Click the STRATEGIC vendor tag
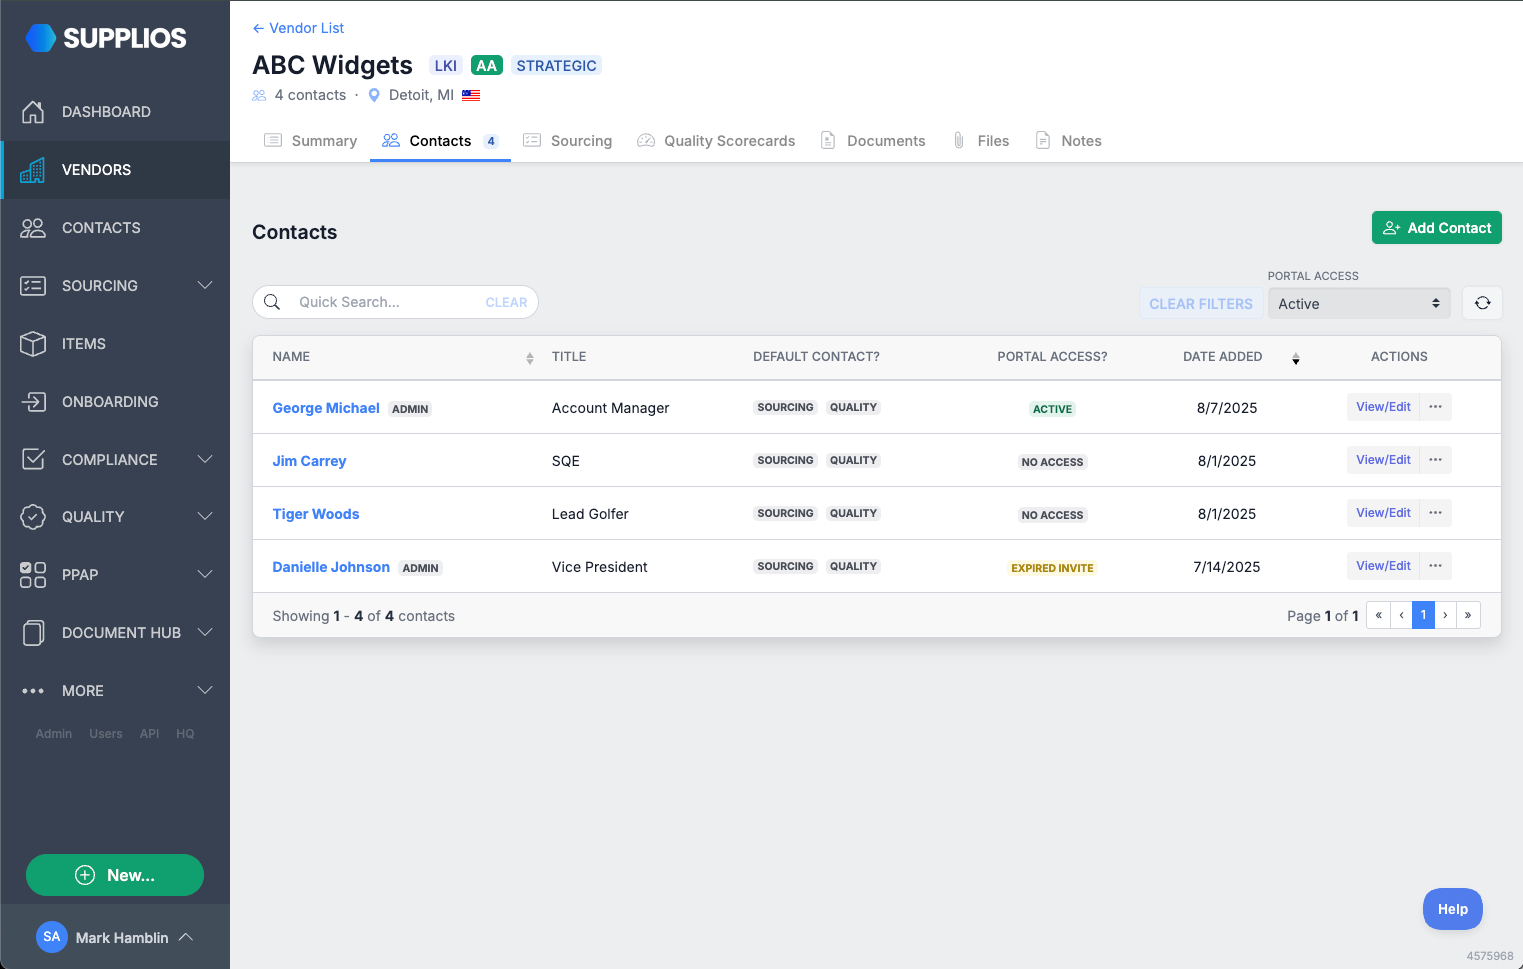Image resolution: width=1523 pixels, height=969 pixels. pyautogui.click(x=556, y=66)
